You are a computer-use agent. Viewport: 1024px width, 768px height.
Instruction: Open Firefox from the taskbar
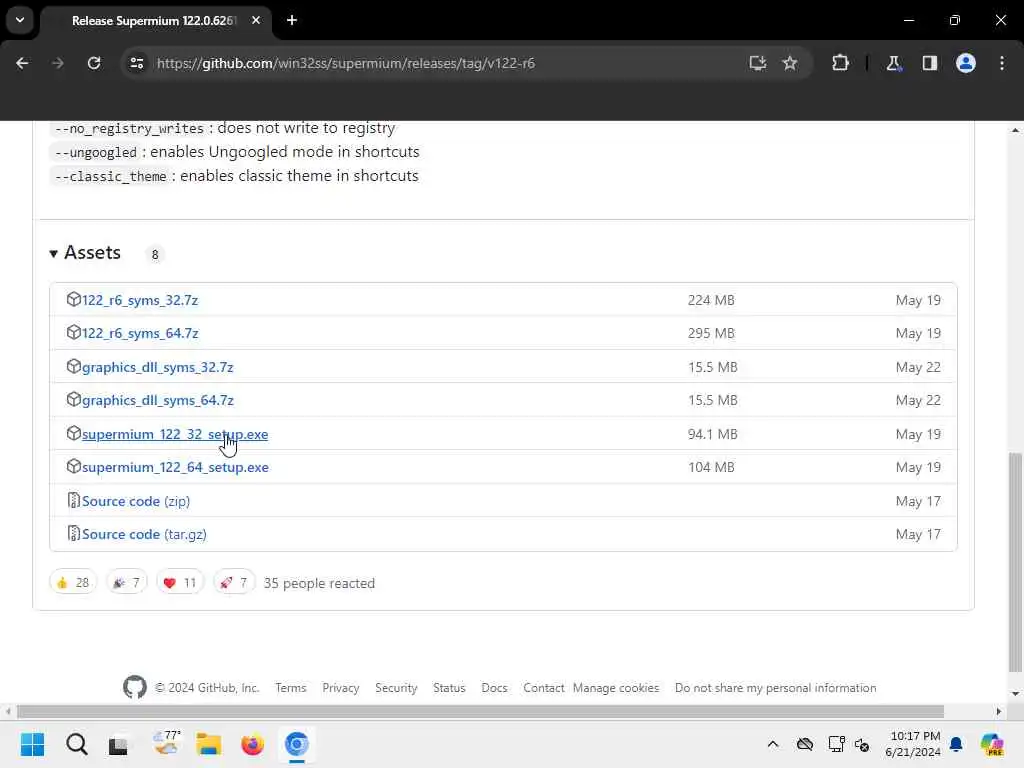[253, 744]
